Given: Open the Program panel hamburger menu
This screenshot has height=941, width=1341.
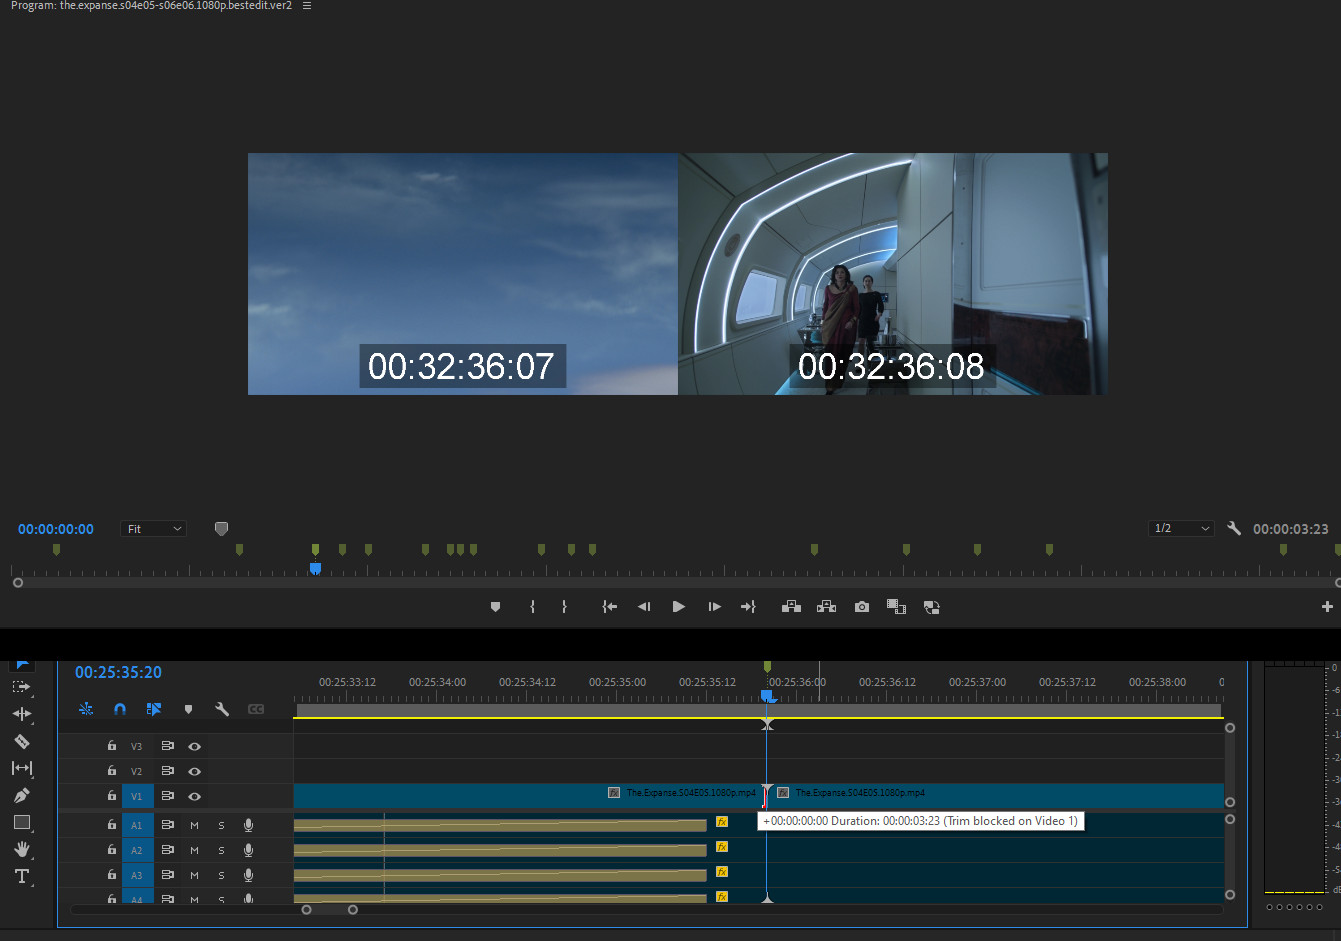Looking at the screenshot, I should pyautogui.click(x=307, y=6).
